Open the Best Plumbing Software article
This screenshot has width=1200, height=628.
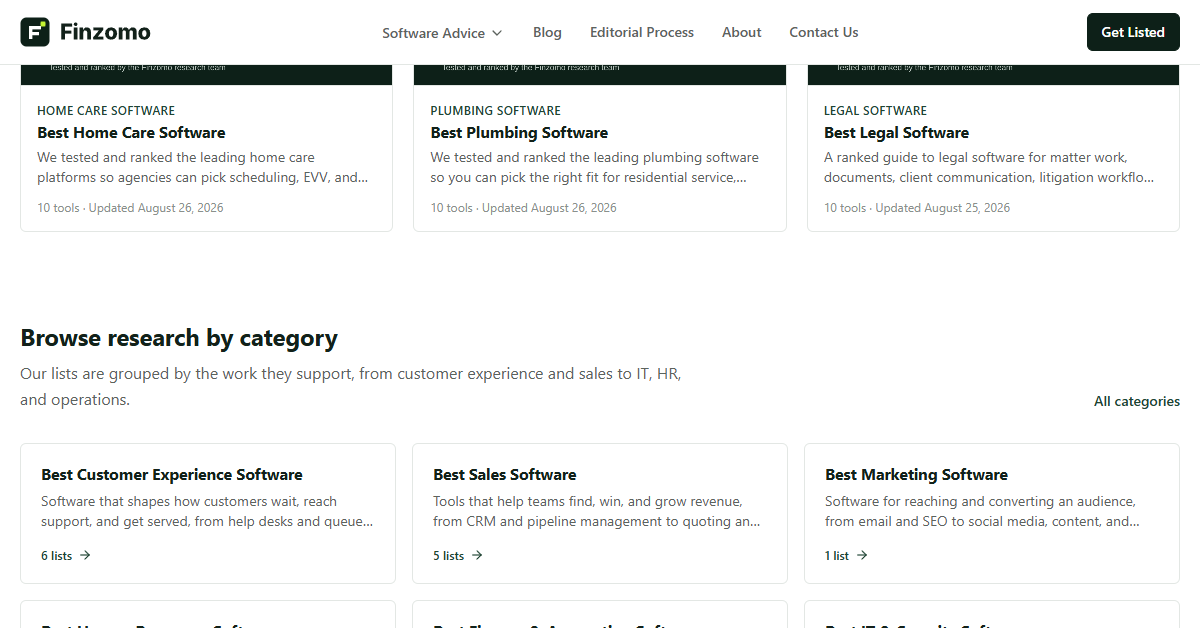click(519, 132)
